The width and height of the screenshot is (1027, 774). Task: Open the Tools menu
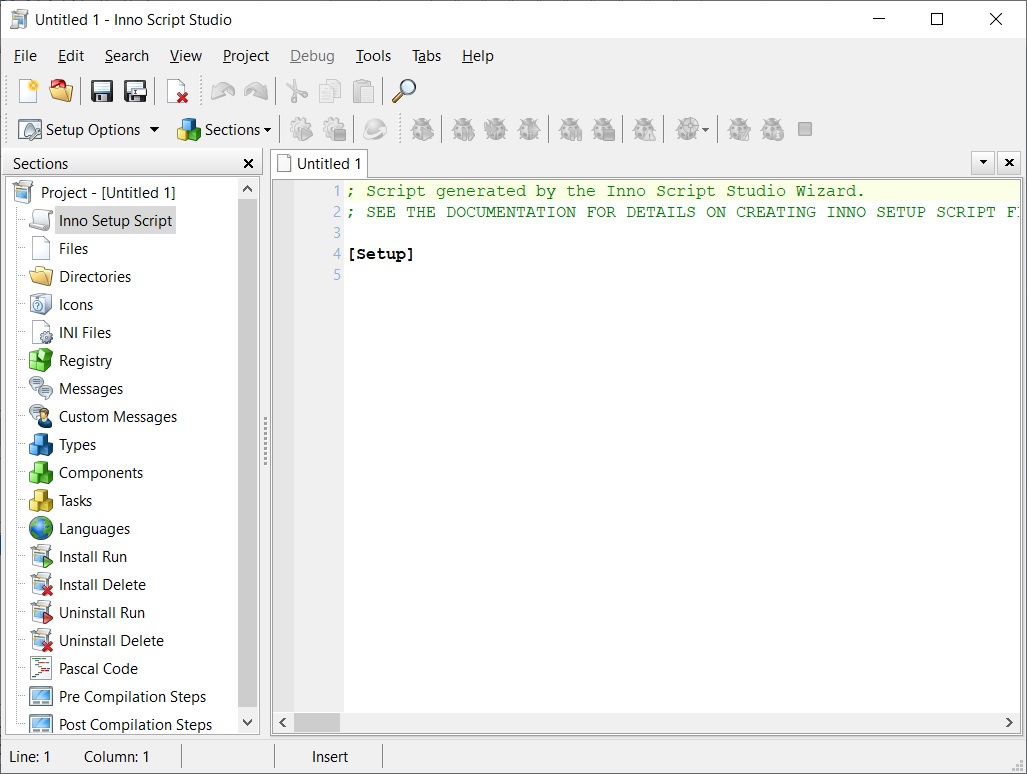click(373, 56)
